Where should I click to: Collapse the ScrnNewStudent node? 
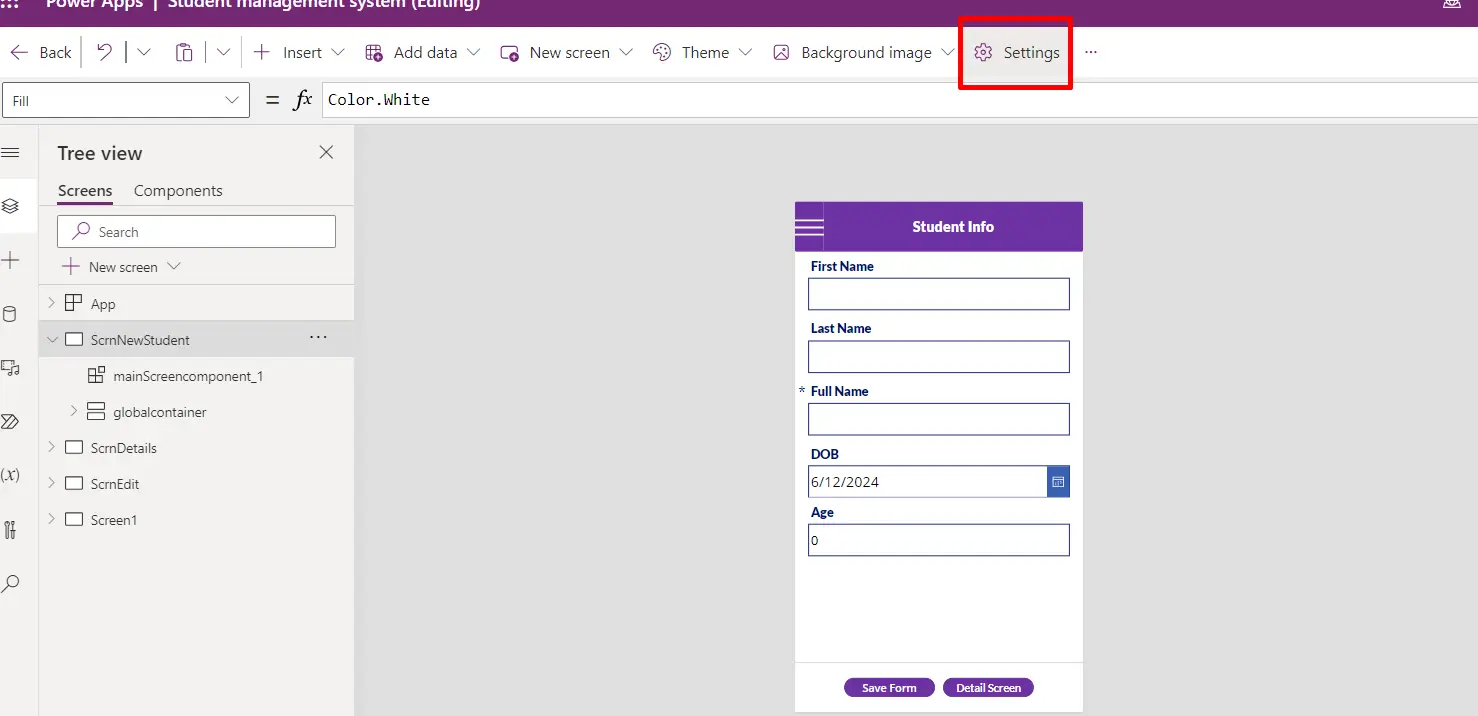[x=52, y=340]
